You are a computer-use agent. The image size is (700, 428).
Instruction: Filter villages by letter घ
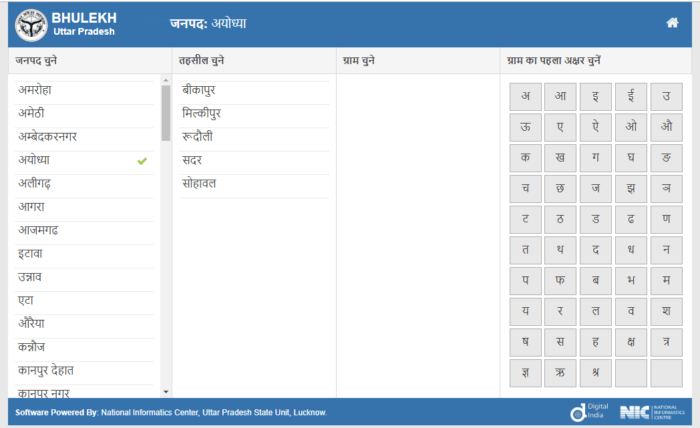pos(631,158)
